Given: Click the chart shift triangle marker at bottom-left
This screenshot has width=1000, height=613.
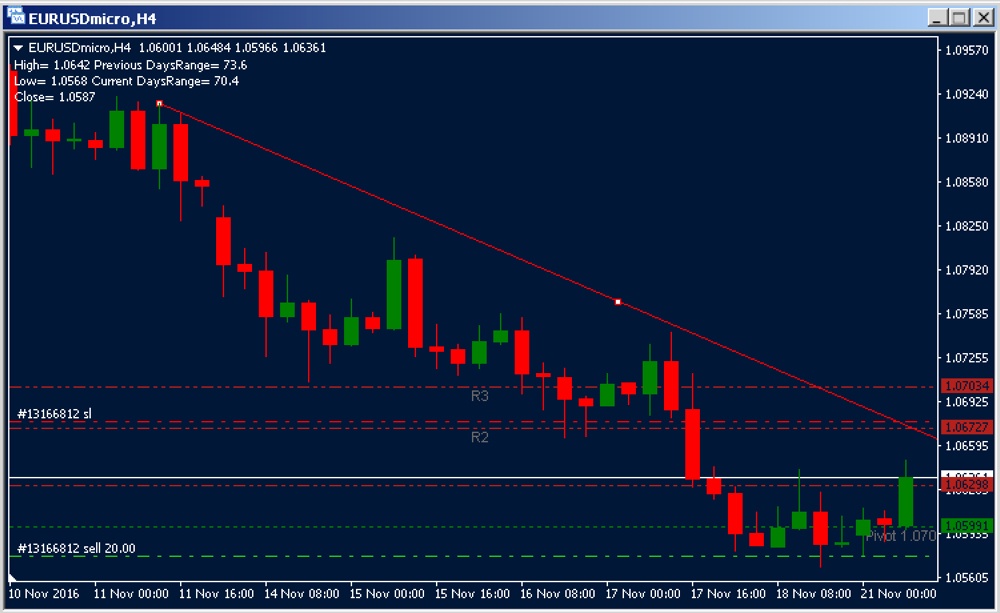Looking at the screenshot, I should tap(13, 578).
